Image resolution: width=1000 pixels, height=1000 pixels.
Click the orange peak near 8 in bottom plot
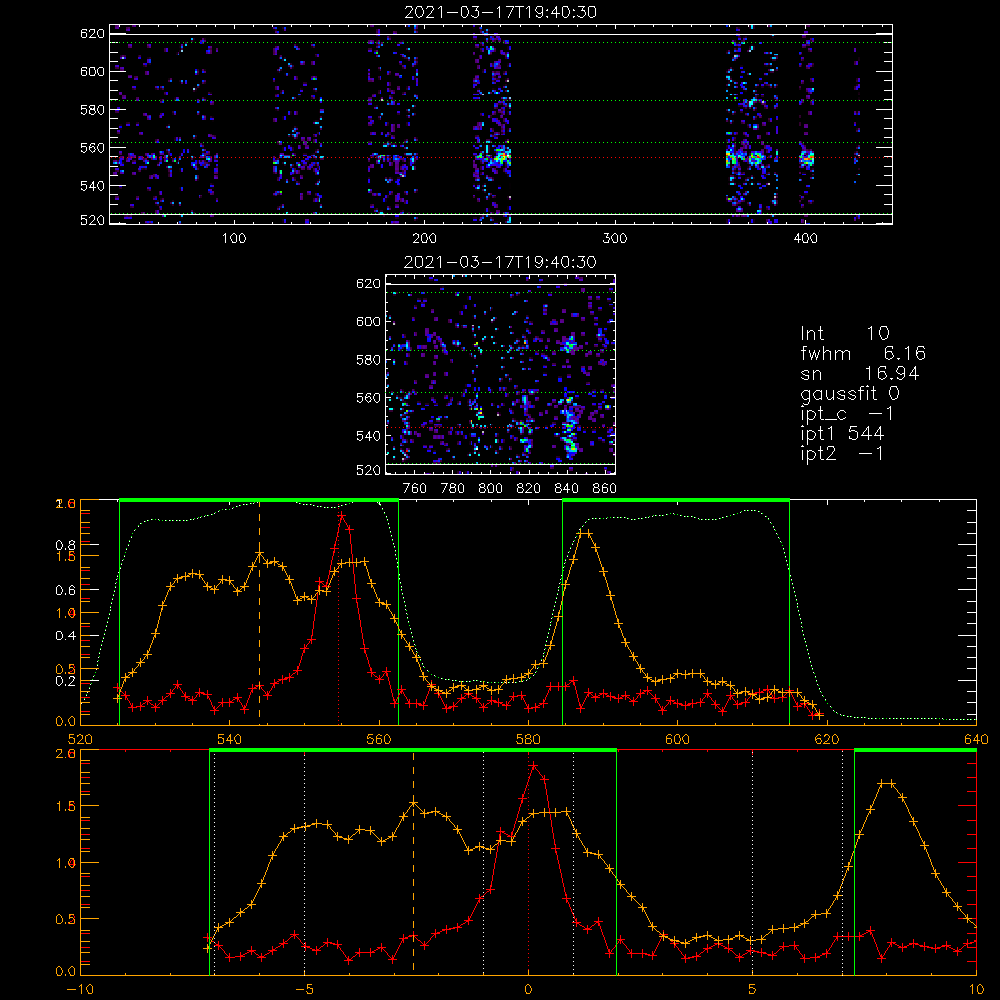886,783
